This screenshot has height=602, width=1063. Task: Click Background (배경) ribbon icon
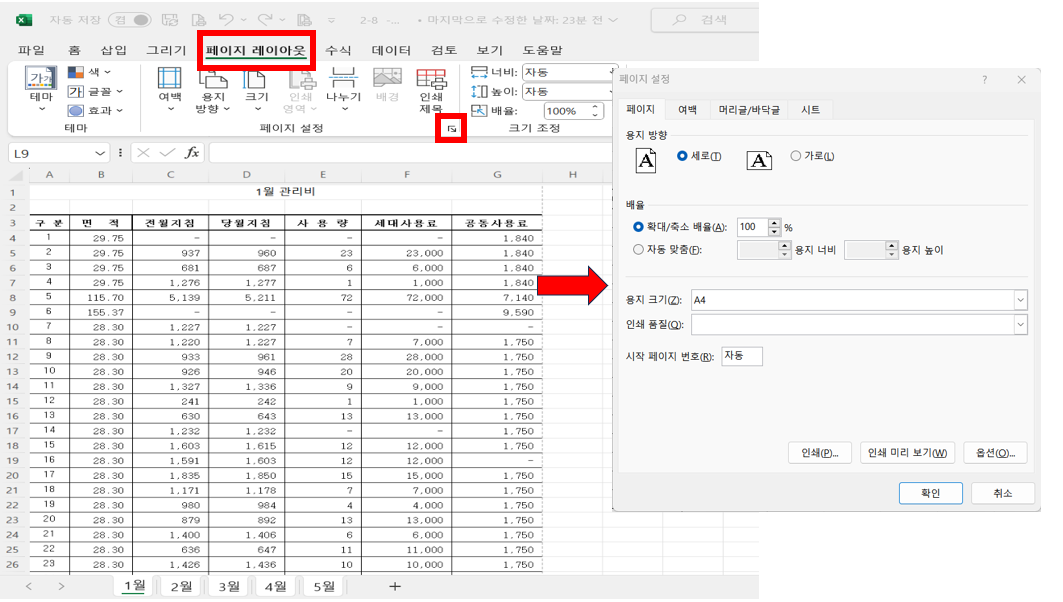[x=387, y=79]
